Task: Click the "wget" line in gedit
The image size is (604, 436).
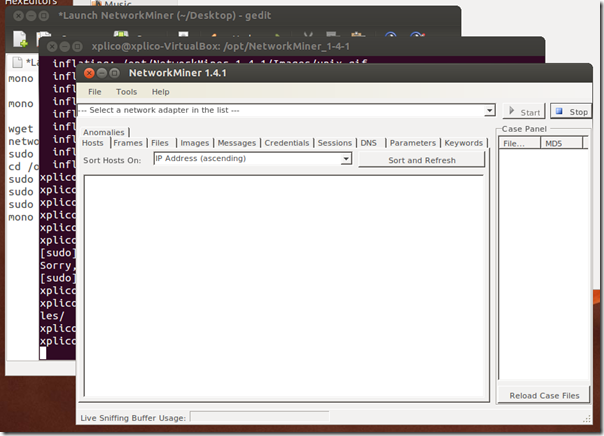Action: coord(21,129)
